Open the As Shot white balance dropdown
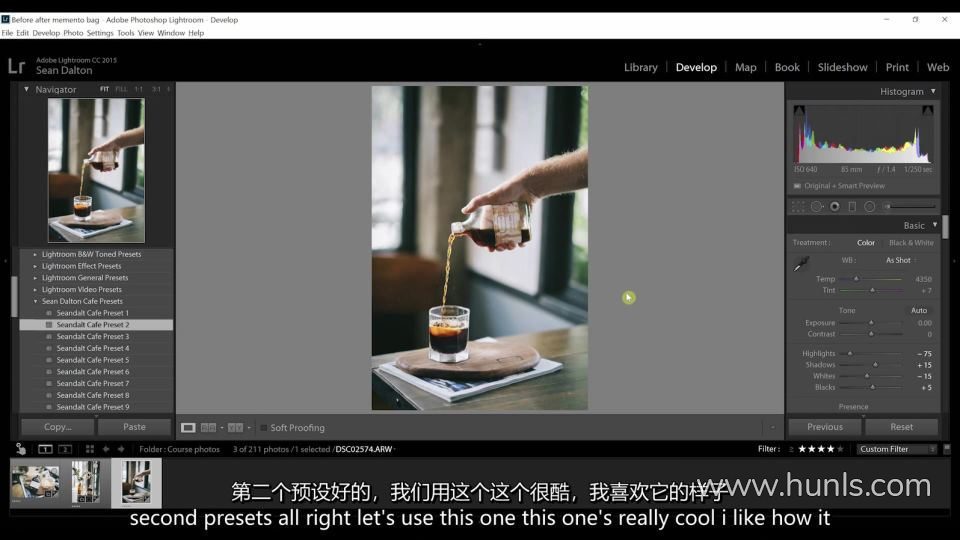Image resolution: width=960 pixels, height=540 pixels. point(901,260)
